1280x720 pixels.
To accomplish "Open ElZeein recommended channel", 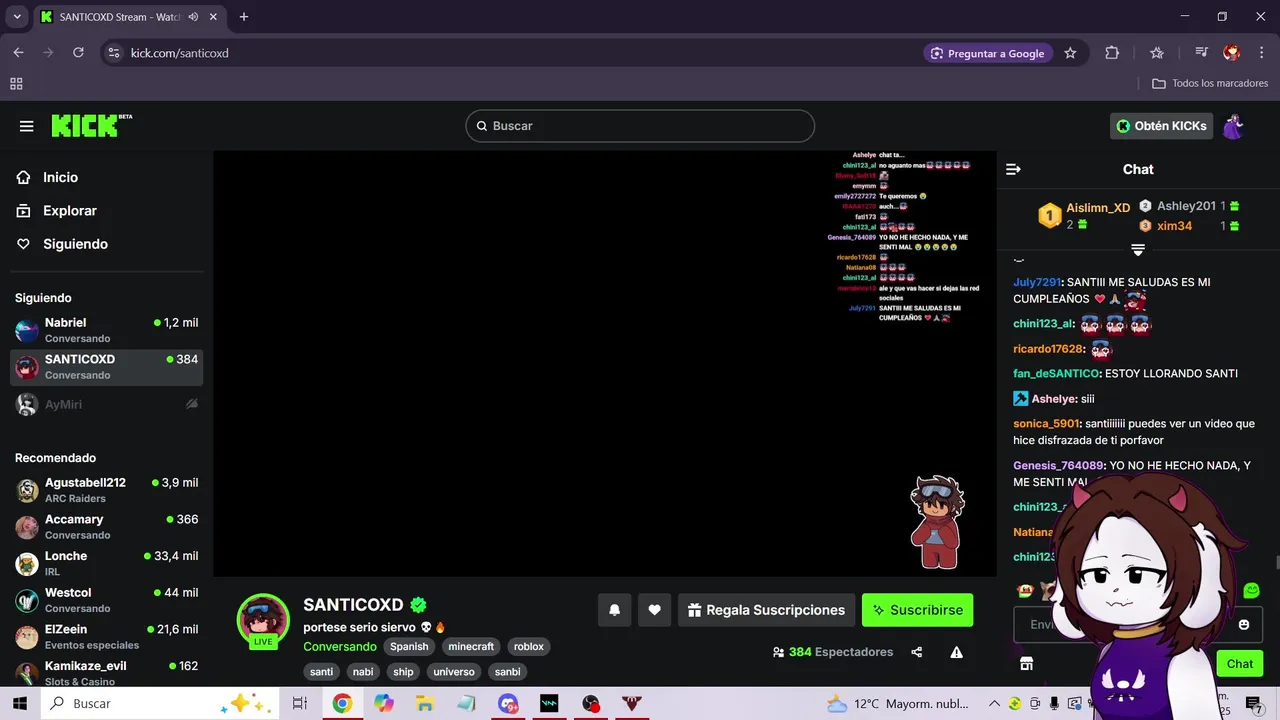I will (107, 637).
